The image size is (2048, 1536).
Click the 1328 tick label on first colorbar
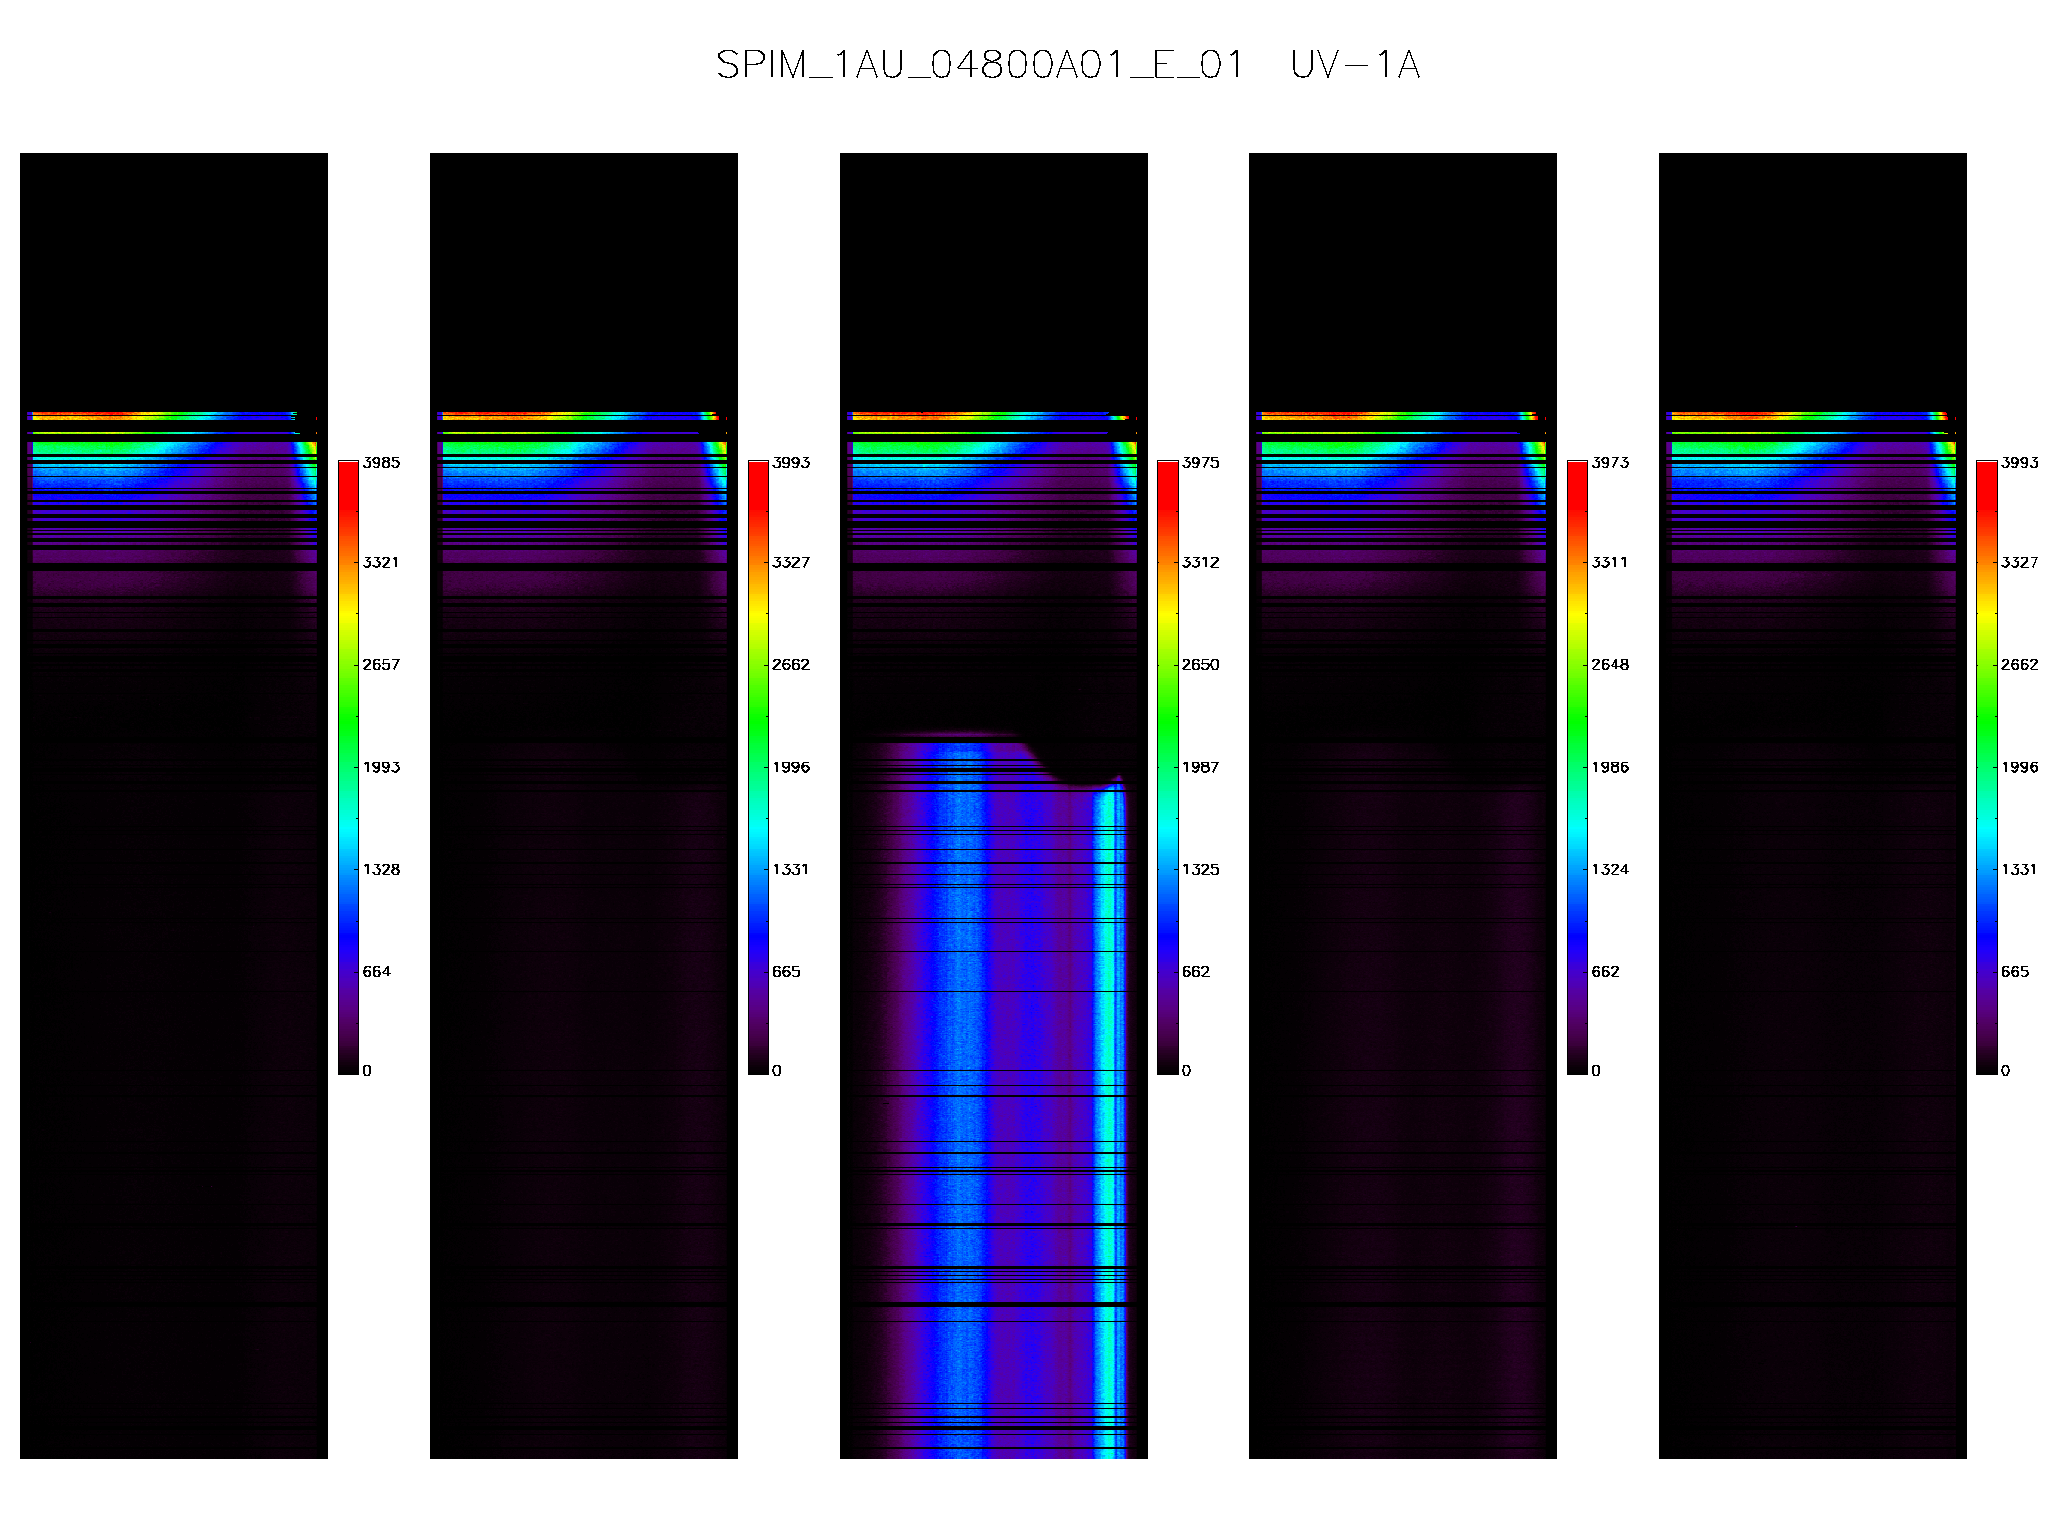(381, 869)
